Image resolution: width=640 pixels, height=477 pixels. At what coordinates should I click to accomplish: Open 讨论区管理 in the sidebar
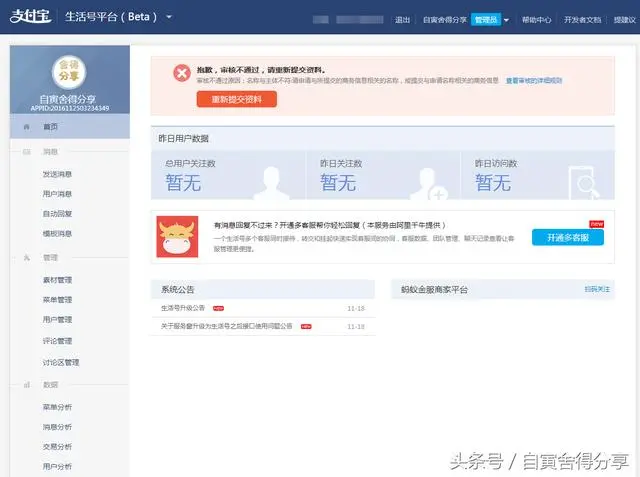click(x=61, y=362)
